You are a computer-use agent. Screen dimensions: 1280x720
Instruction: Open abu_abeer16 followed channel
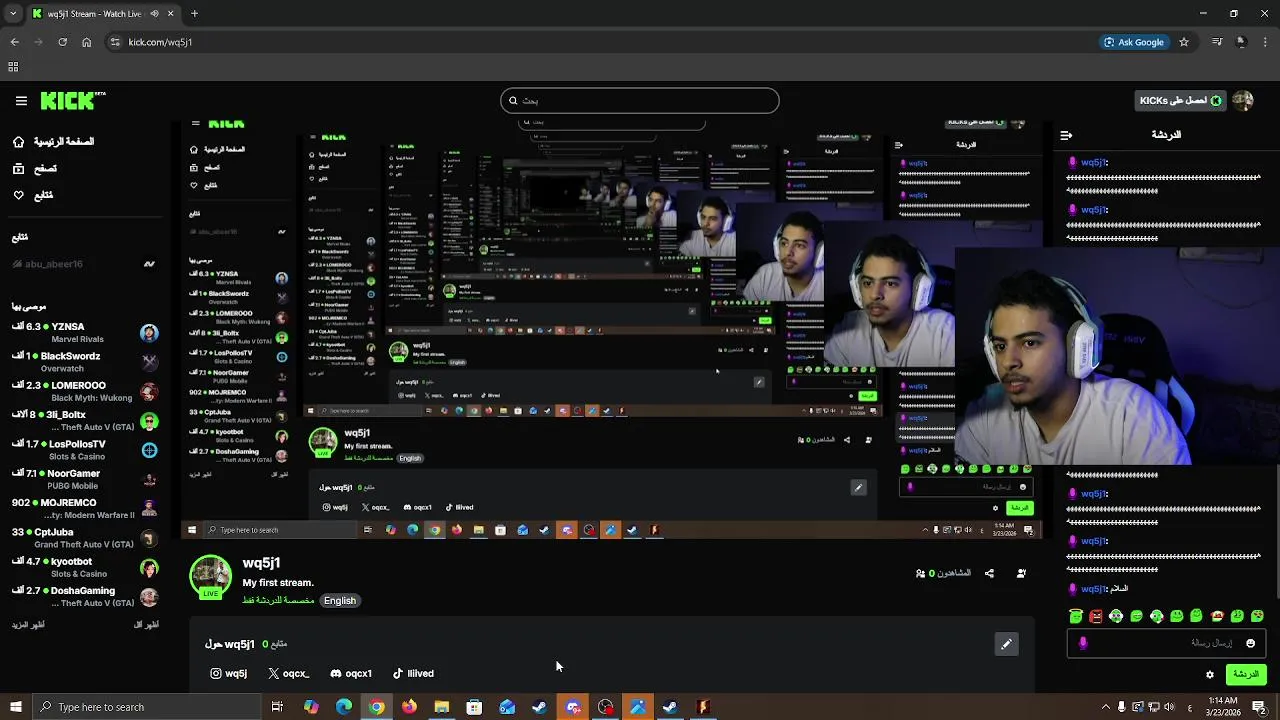[x=85, y=264]
